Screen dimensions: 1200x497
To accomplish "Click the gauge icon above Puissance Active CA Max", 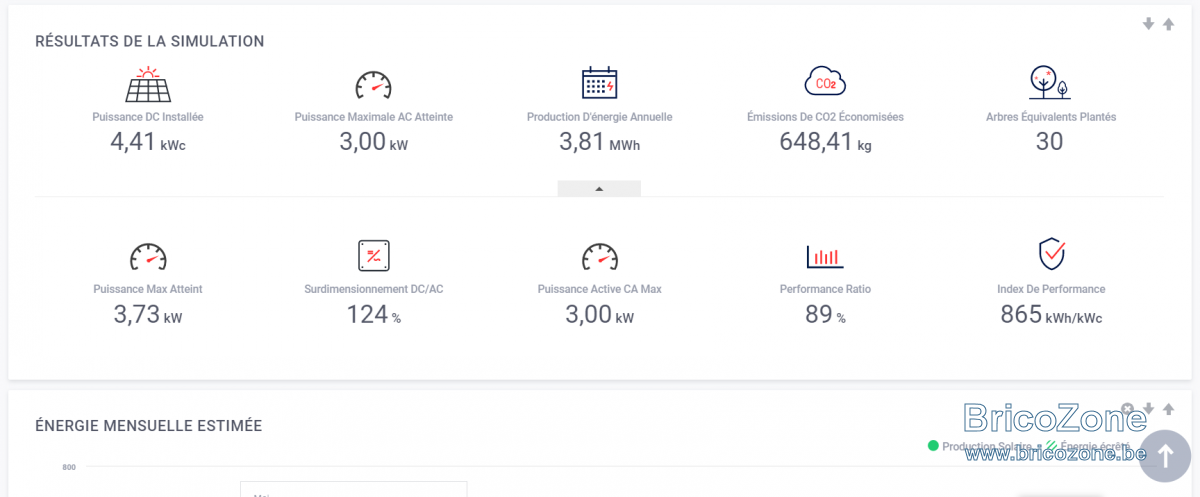I will (599, 257).
